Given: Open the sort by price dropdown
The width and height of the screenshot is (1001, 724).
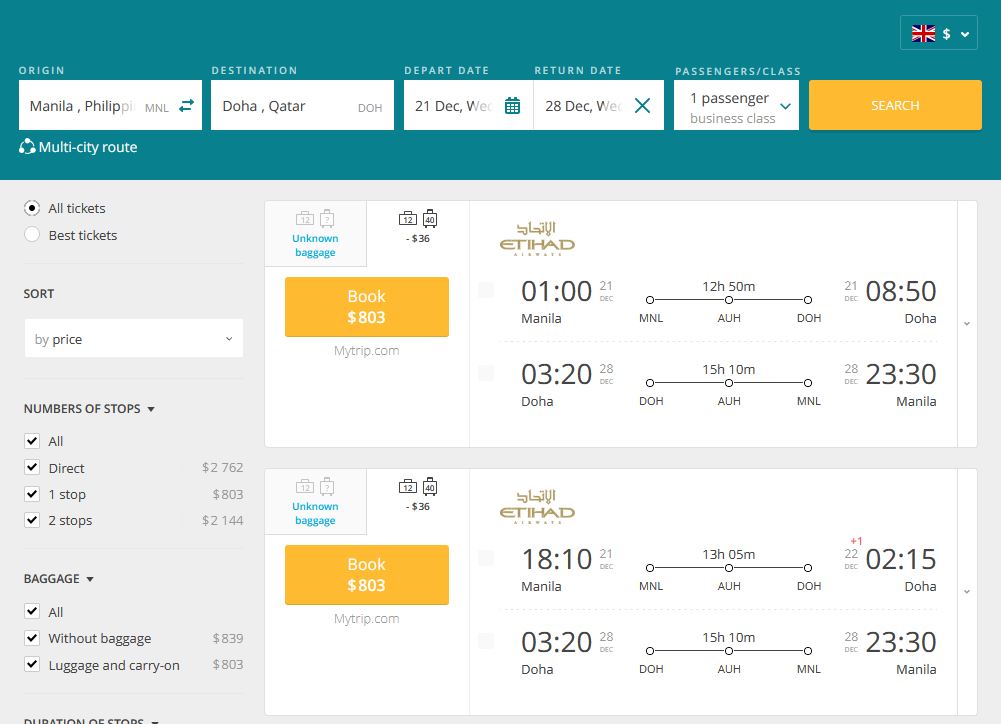Looking at the screenshot, I should pos(133,338).
